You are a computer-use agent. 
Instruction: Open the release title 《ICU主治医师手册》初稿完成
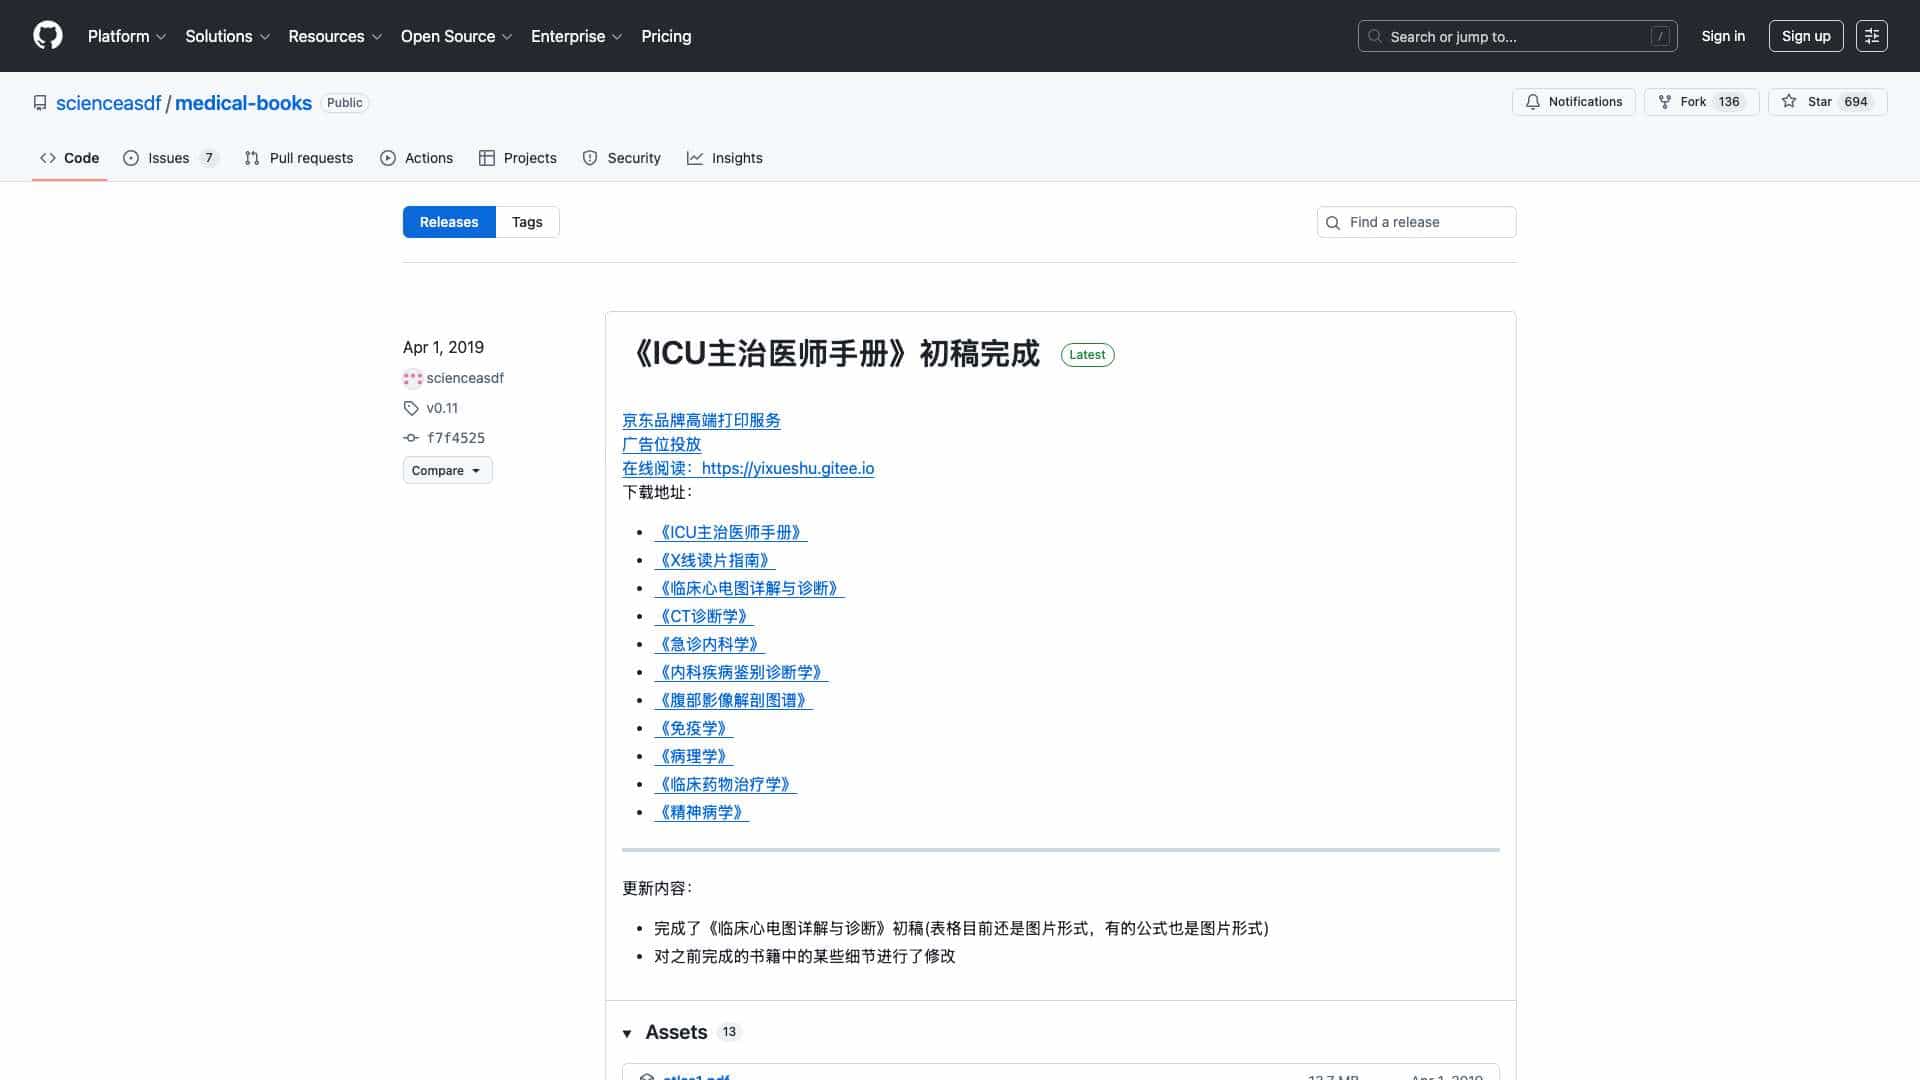pos(831,354)
